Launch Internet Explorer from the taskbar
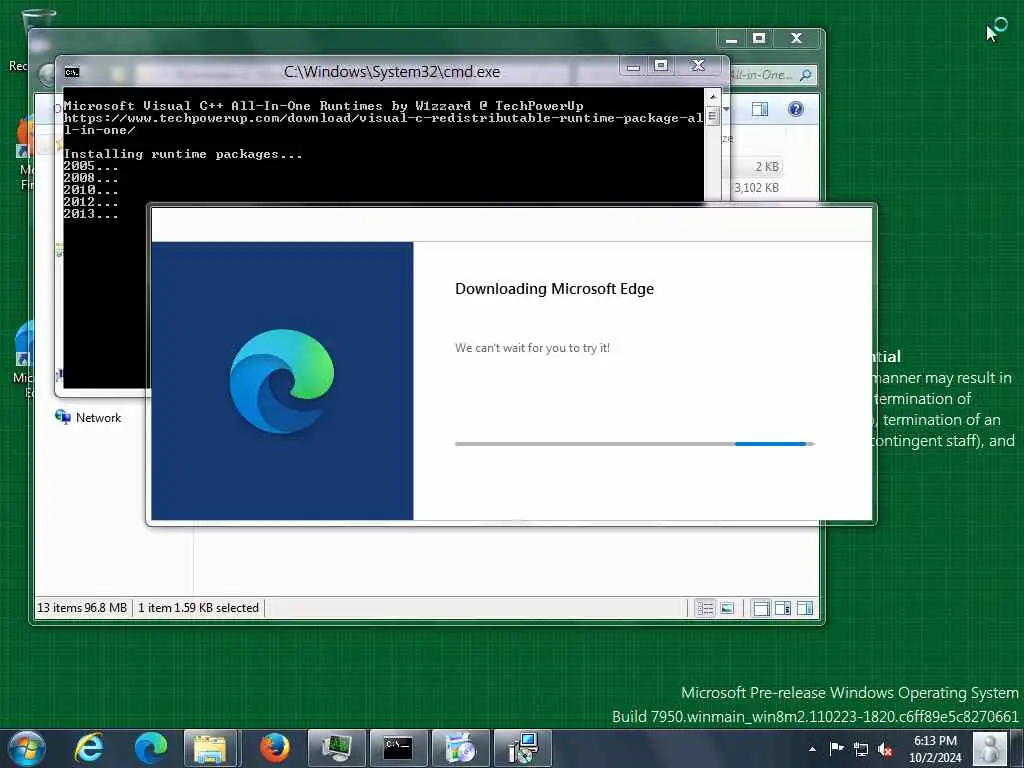Screen dimensions: 1024x768 point(89,748)
